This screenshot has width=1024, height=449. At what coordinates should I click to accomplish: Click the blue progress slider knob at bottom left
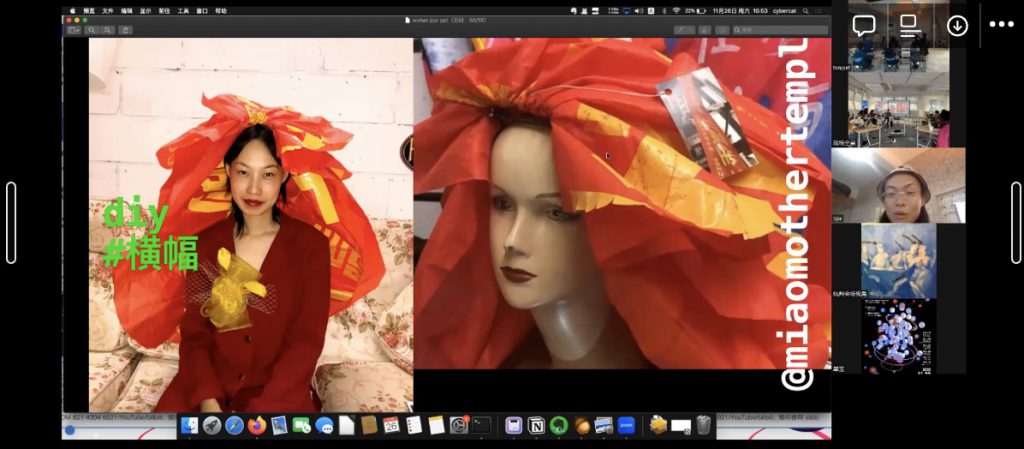pyautogui.click(x=69, y=430)
